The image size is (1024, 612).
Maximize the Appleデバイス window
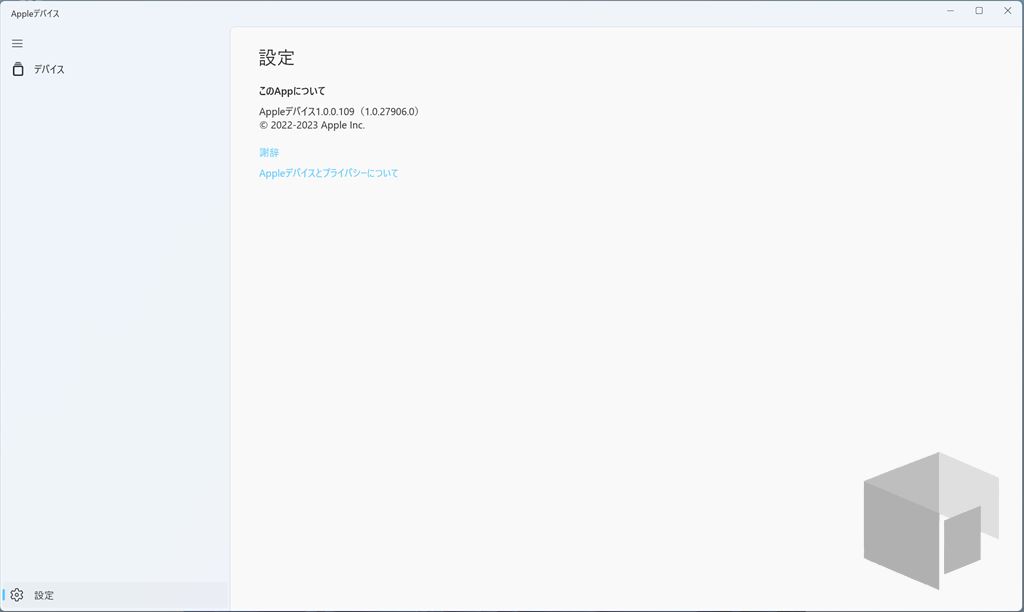(979, 11)
